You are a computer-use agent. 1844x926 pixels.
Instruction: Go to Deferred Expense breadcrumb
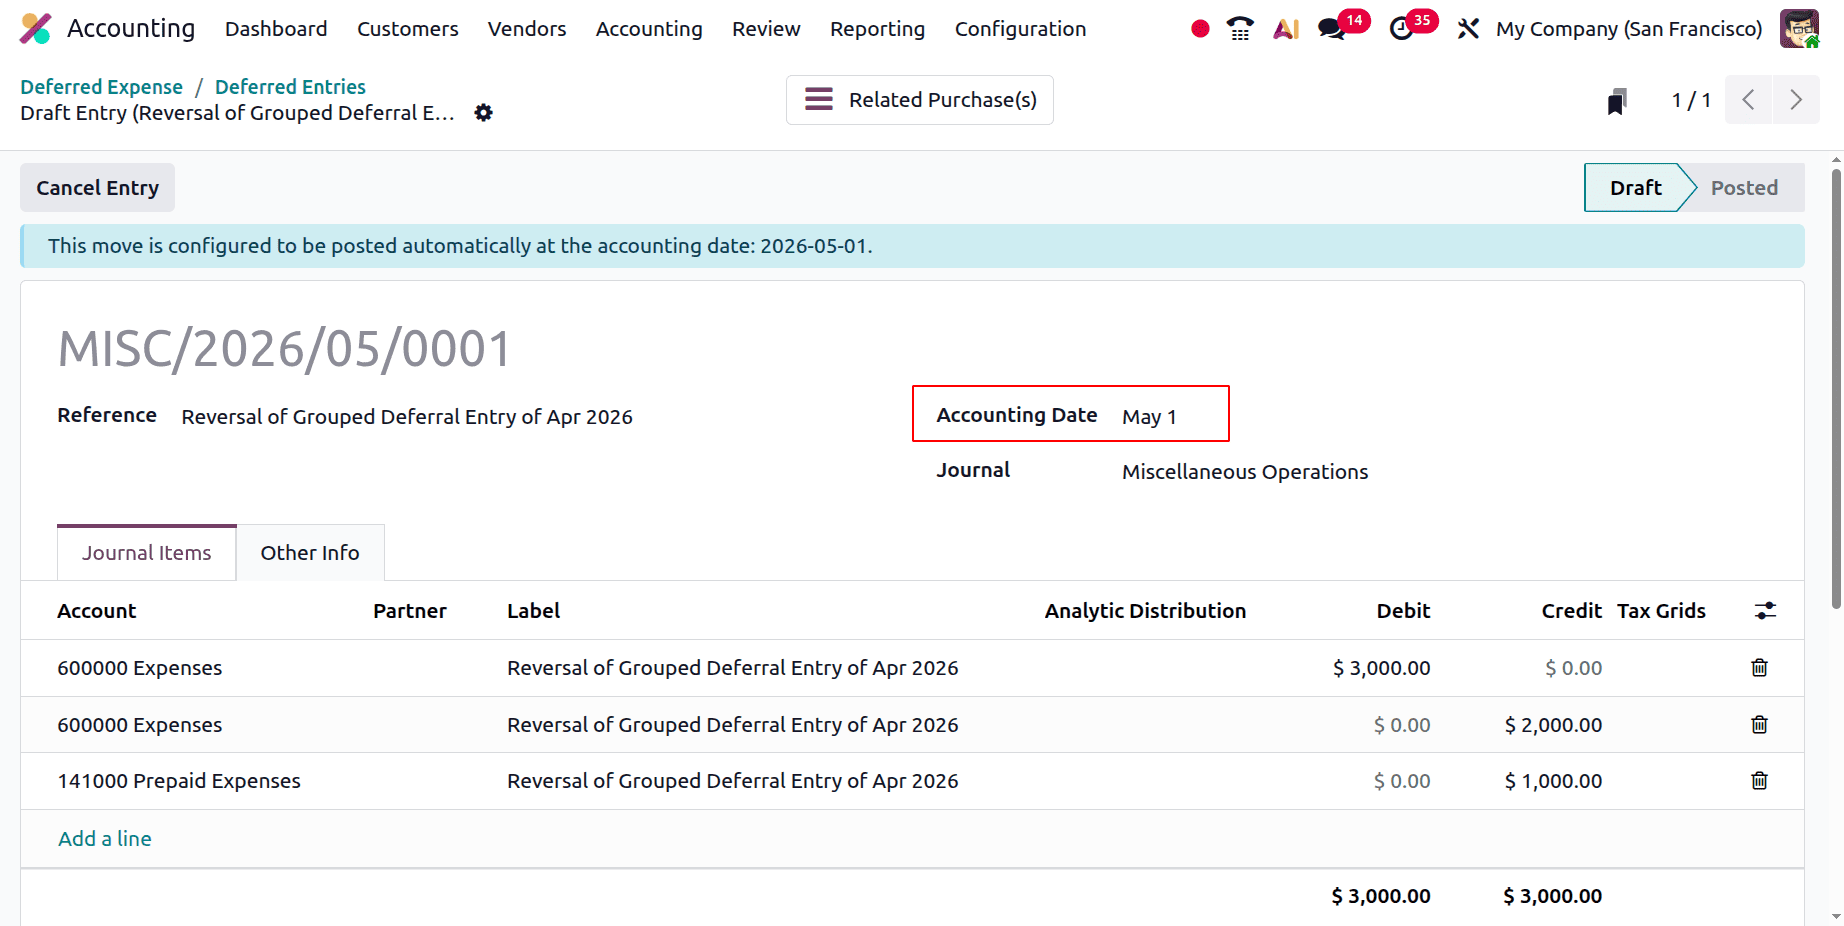pyautogui.click(x=102, y=87)
